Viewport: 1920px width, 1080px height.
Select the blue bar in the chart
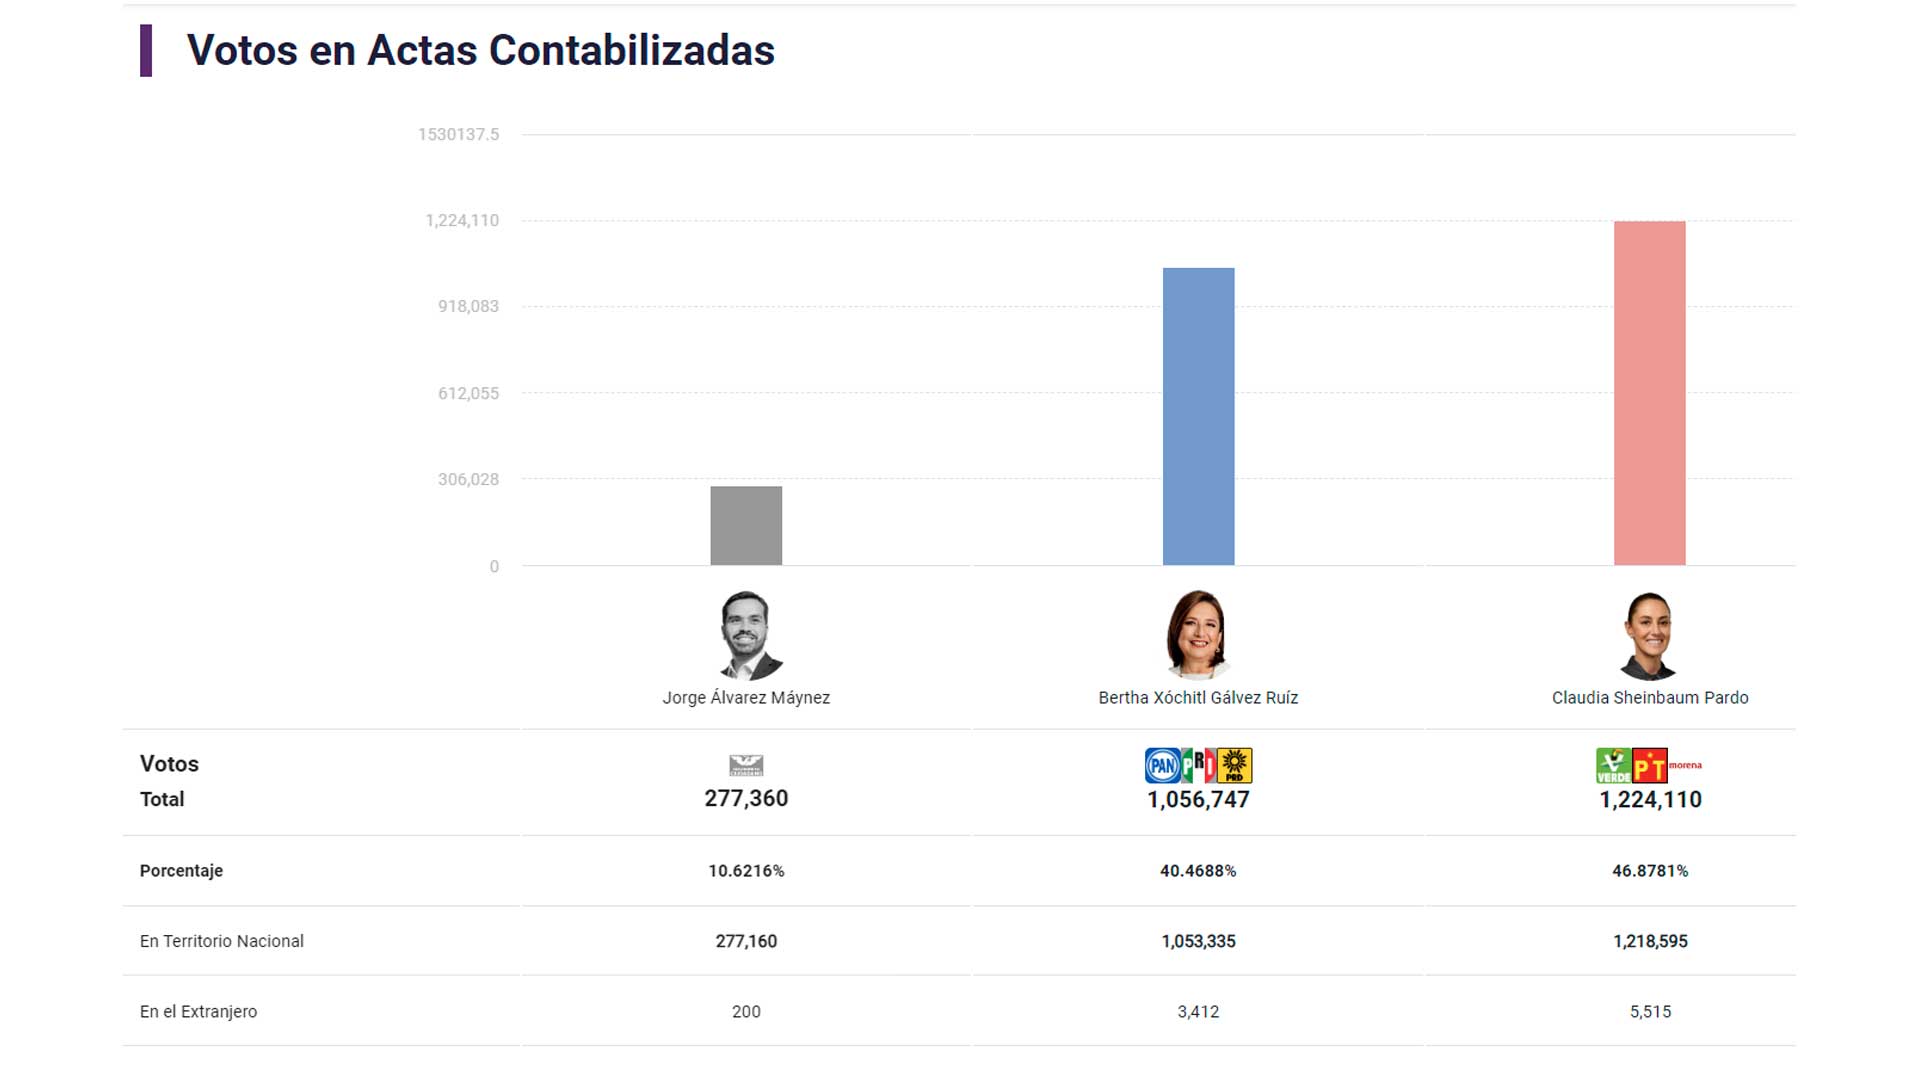pos(1198,416)
